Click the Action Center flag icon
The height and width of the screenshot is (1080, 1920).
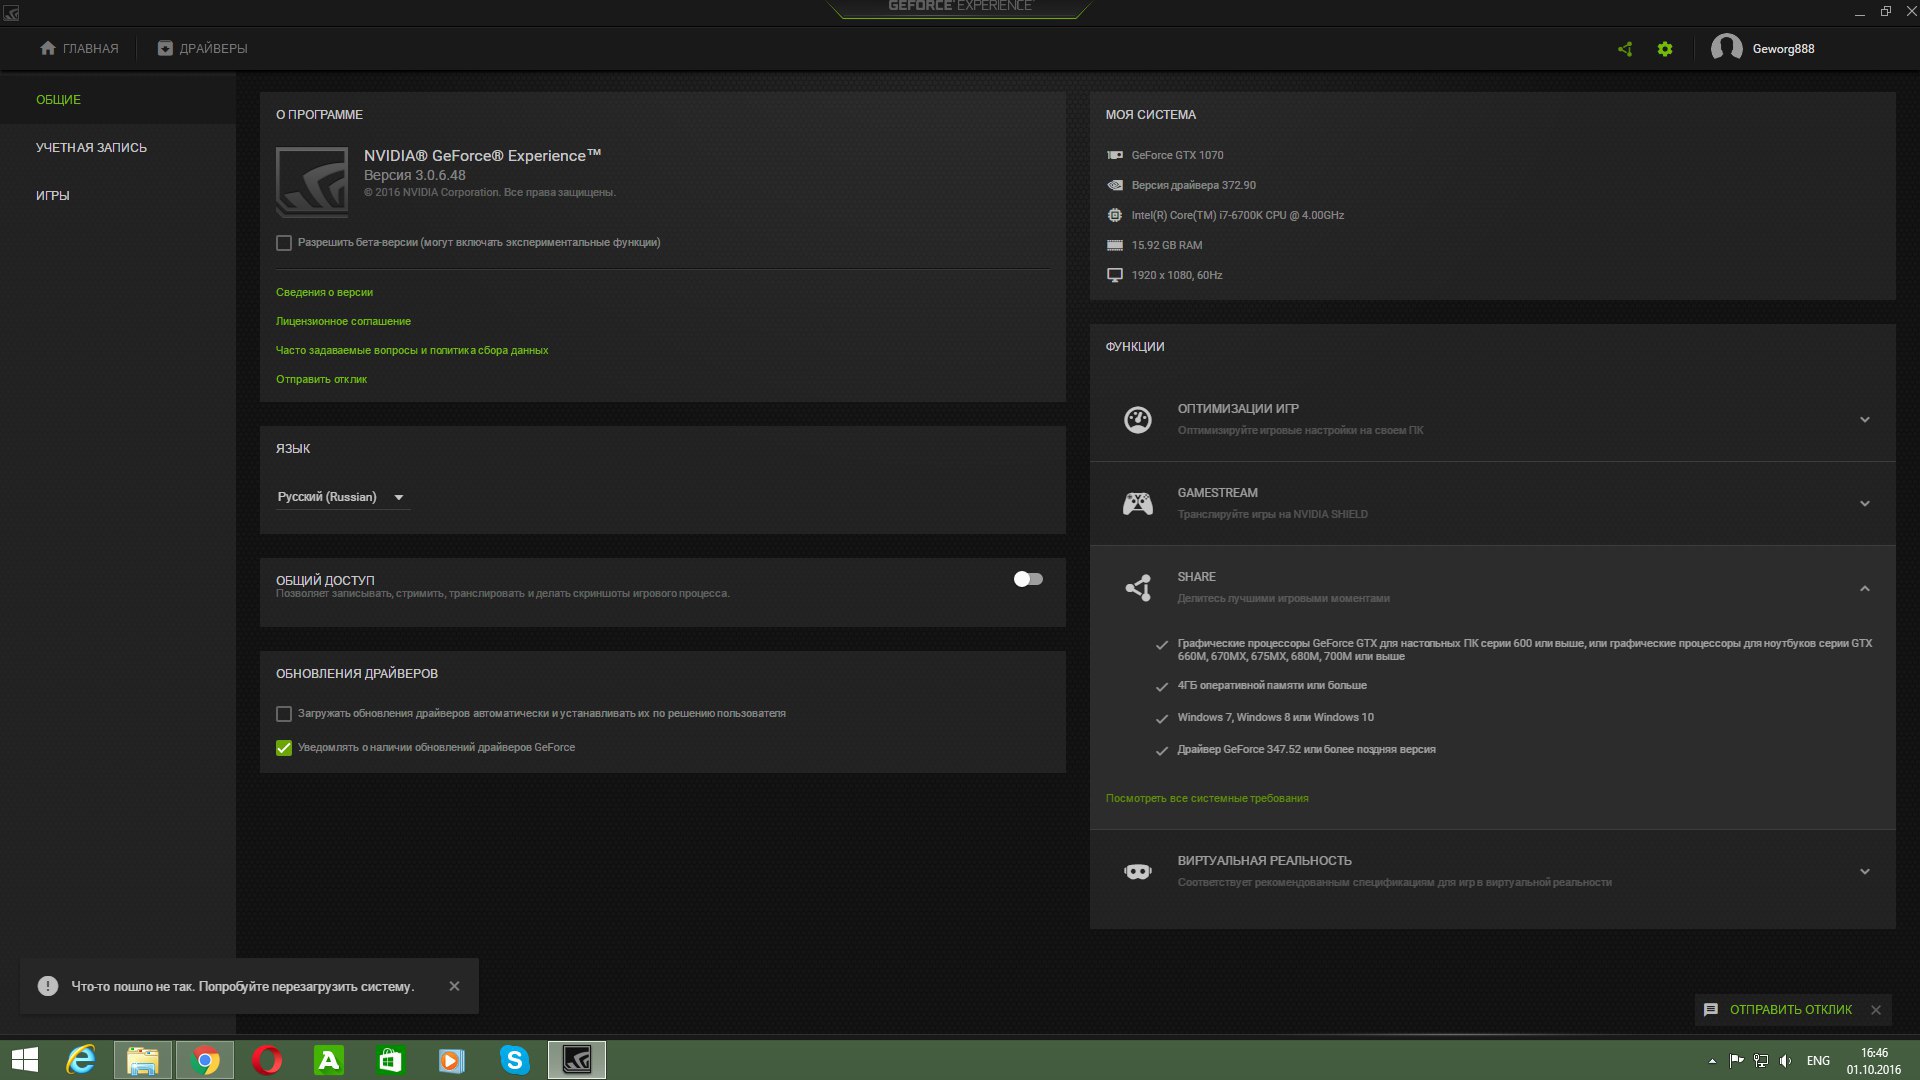1736,1061
